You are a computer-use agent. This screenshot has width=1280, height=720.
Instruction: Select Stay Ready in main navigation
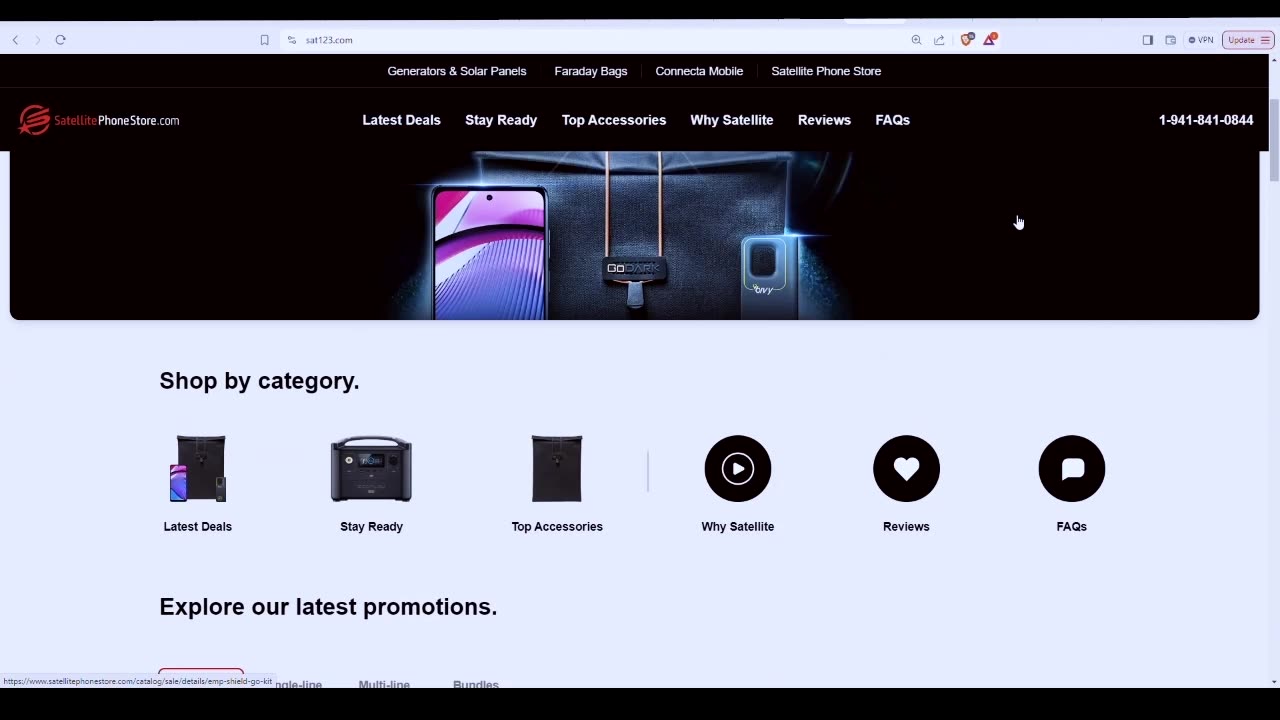(501, 120)
